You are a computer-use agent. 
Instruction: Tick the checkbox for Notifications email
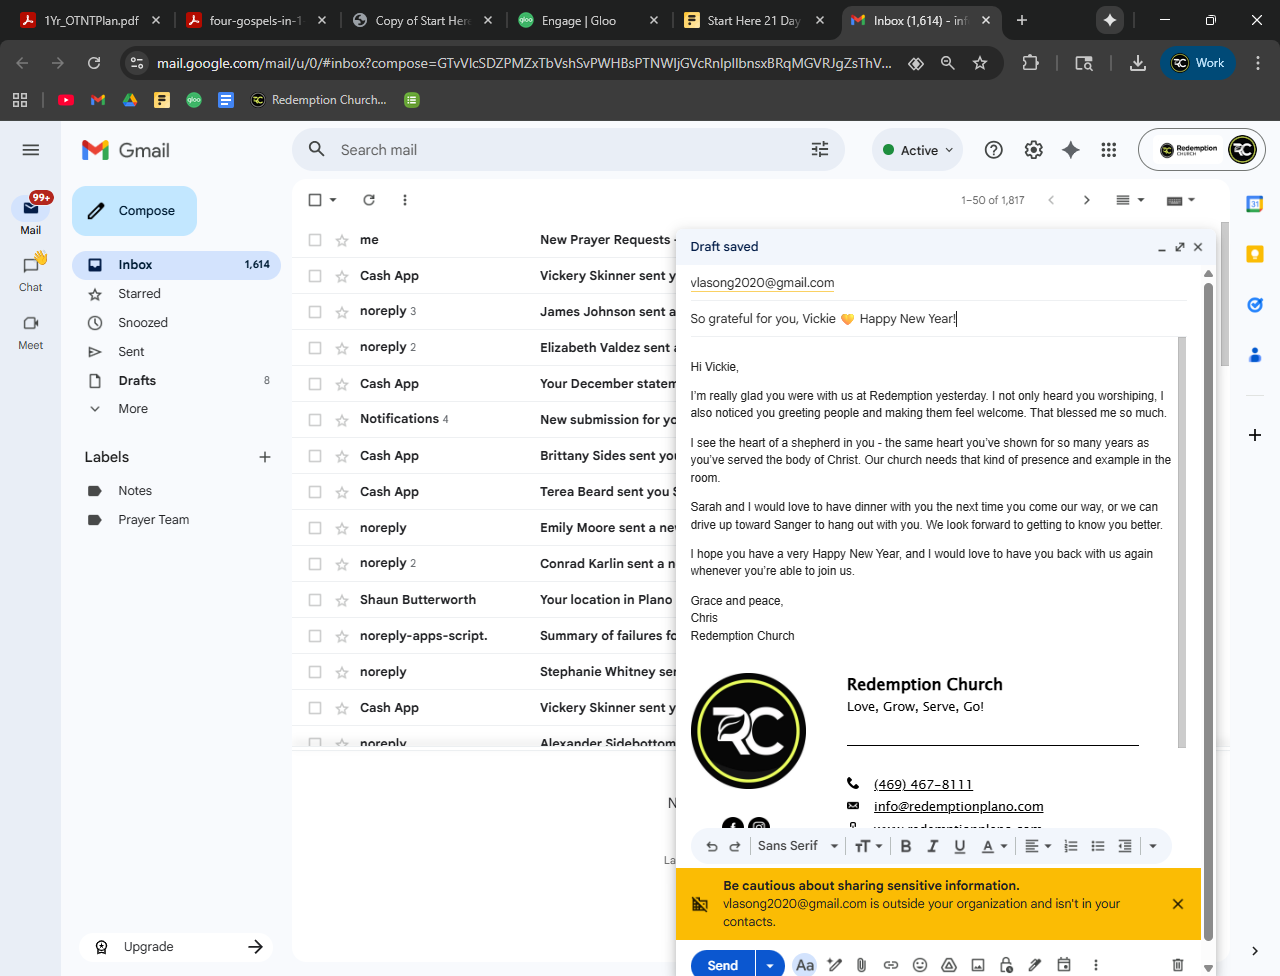point(315,420)
